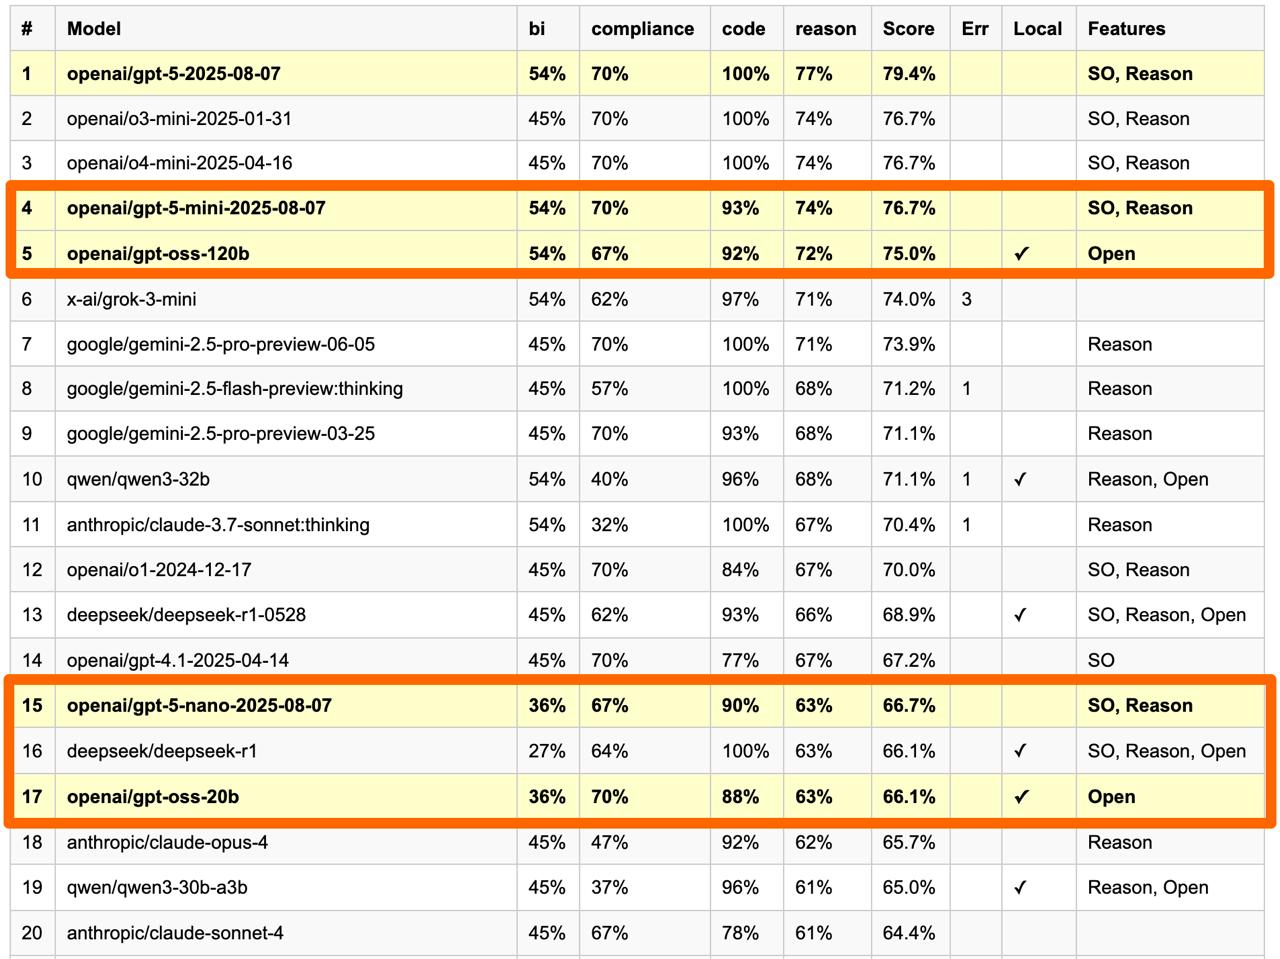The width and height of the screenshot is (1280, 959).
Task: Click the Err value 3 for grok-3-mini
Action: pyautogui.click(x=967, y=299)
